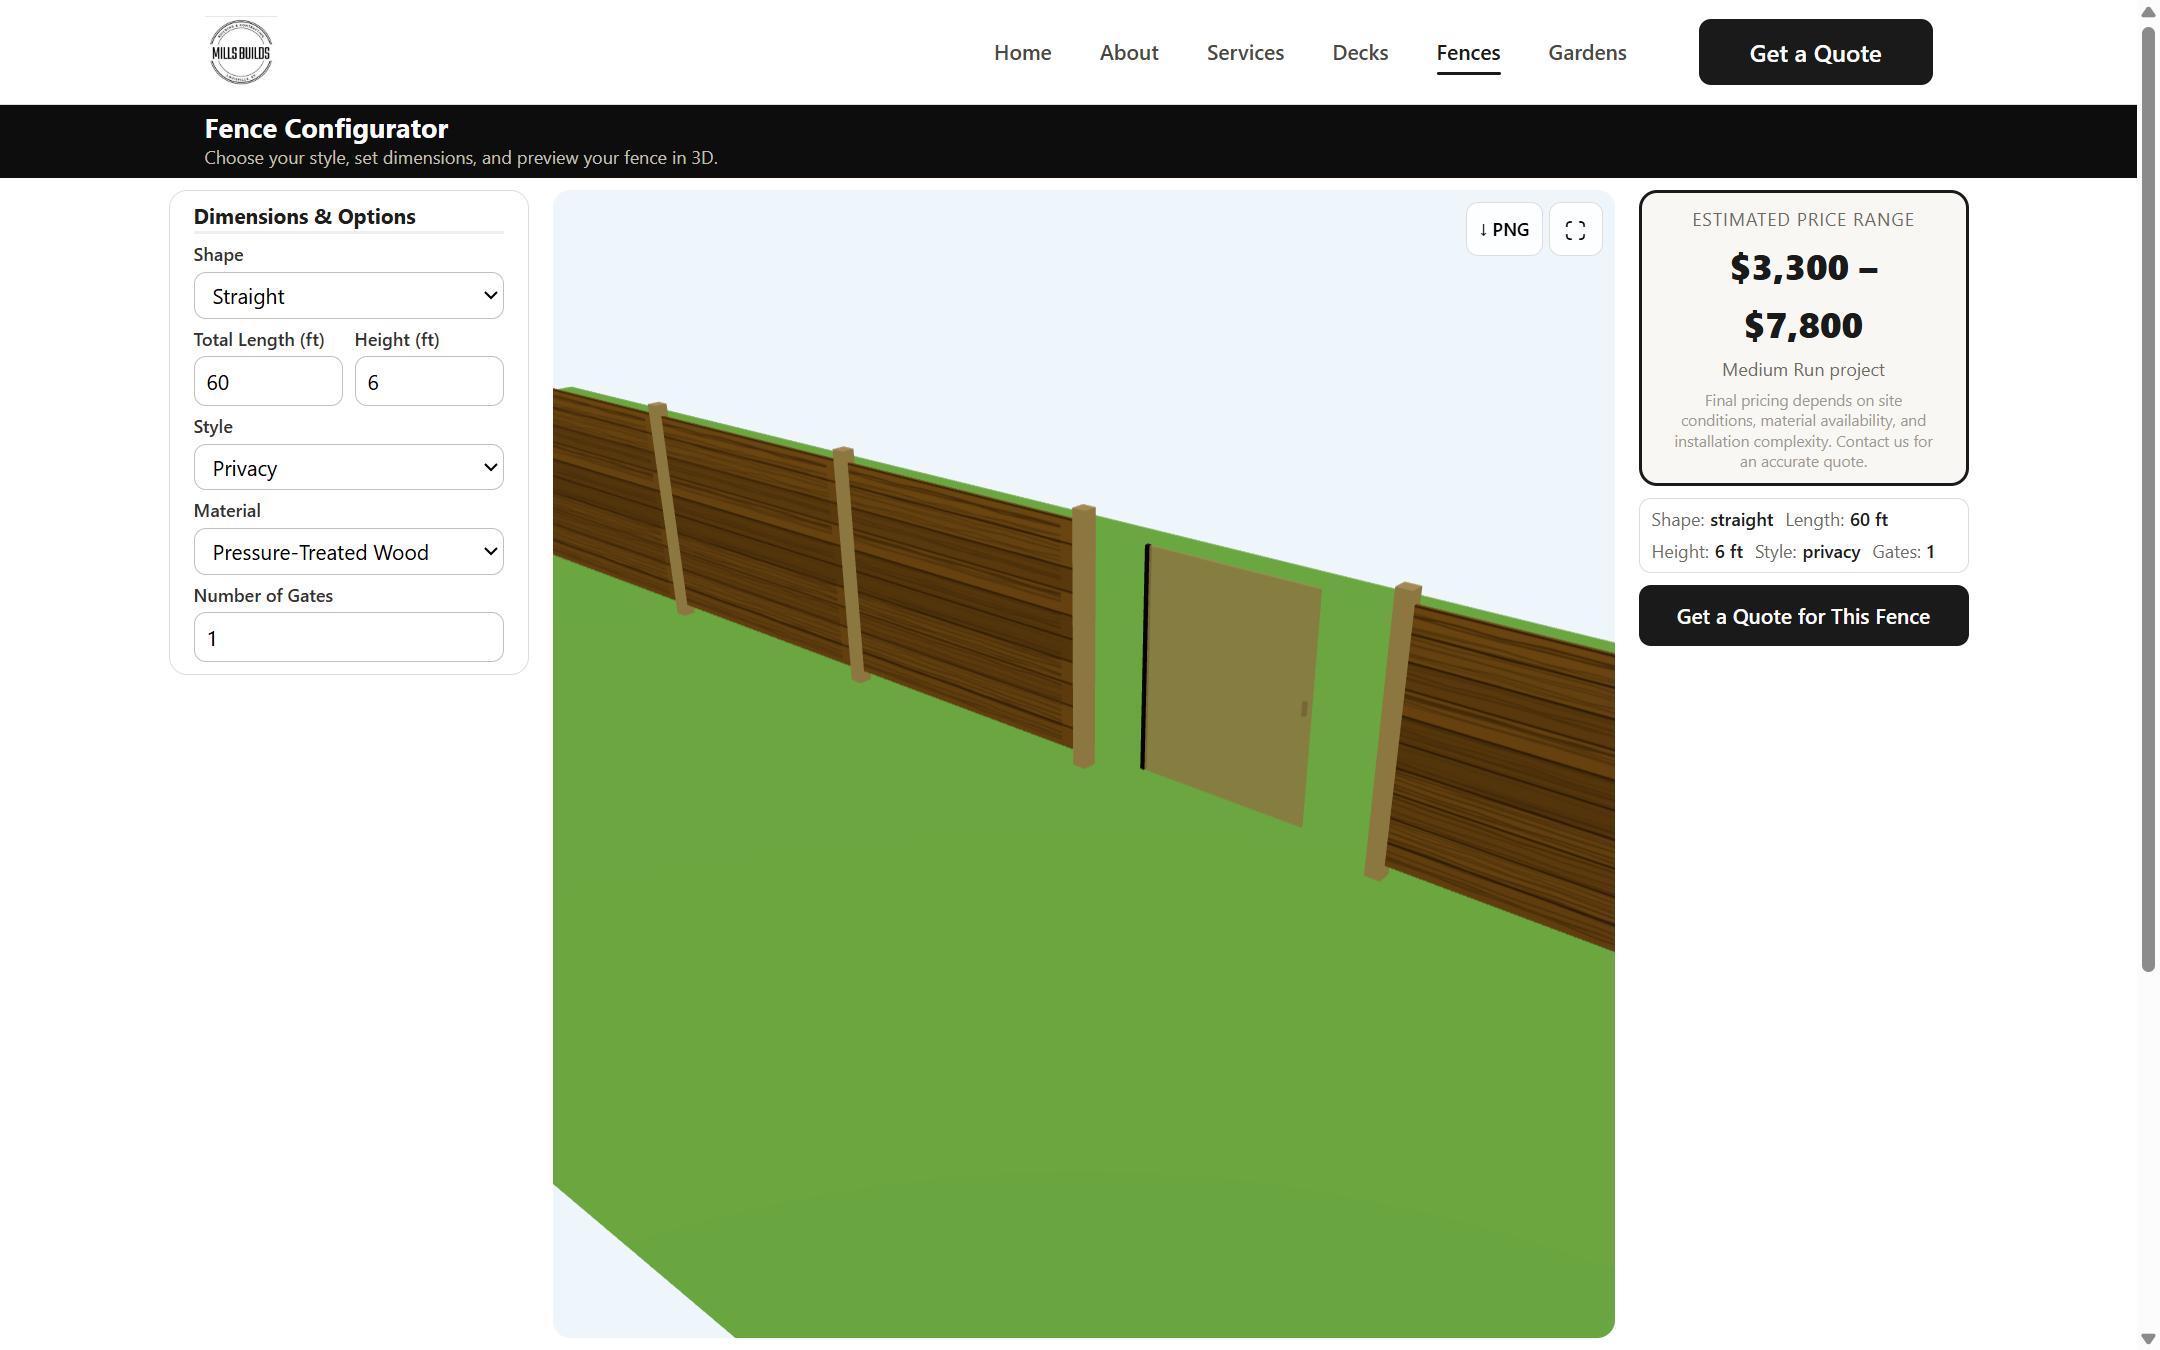Screen dimensions: 2160x1350
Task: Click the page scrollbar down arrow
Action: tap(2148, 1339)
